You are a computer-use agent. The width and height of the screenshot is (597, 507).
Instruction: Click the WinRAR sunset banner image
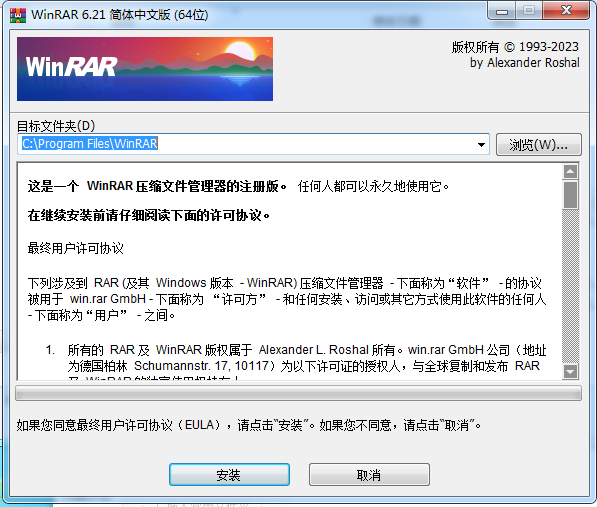[x=145, y=69]
